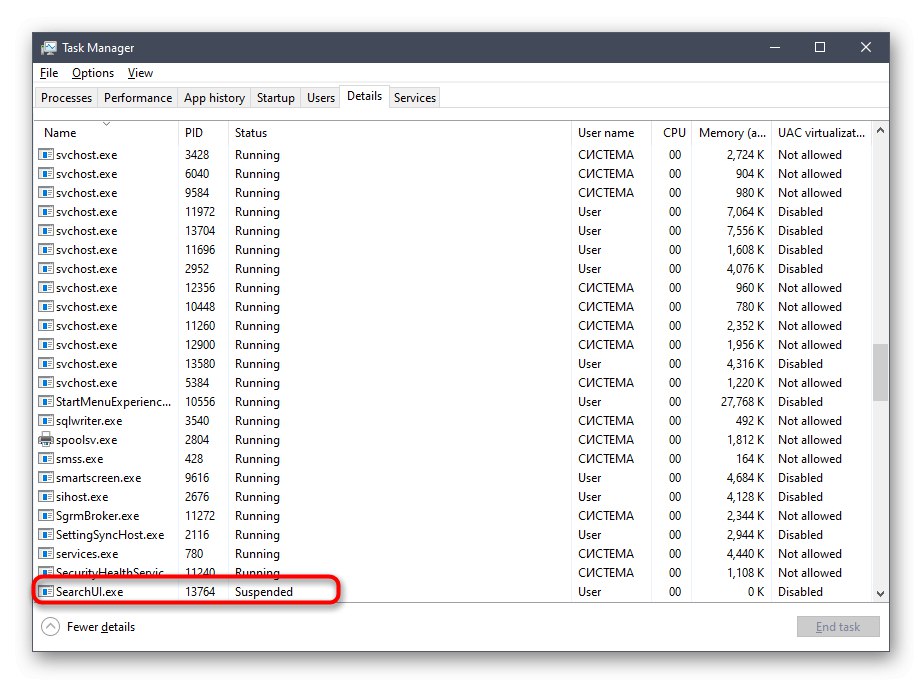Switch to the Startup tab
The height and width of the screenshot is (684, 922).
(275, 98)
